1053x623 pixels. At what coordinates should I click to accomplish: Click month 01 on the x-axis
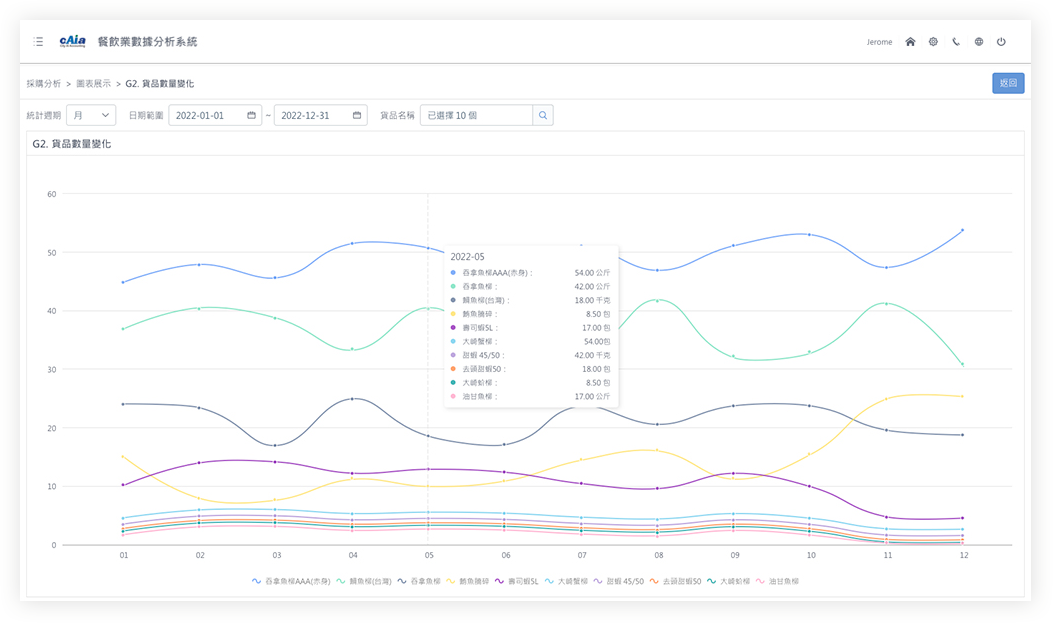point(124,556)
